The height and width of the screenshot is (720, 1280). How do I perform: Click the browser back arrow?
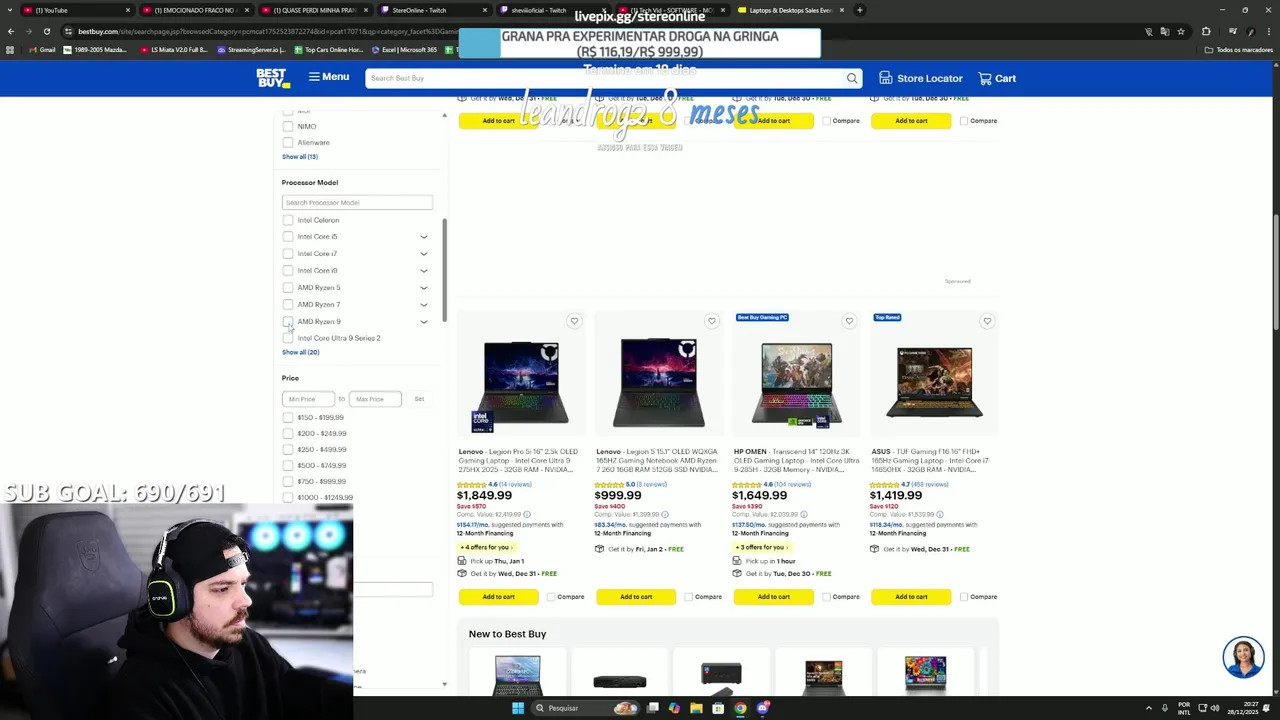[10, 31]
